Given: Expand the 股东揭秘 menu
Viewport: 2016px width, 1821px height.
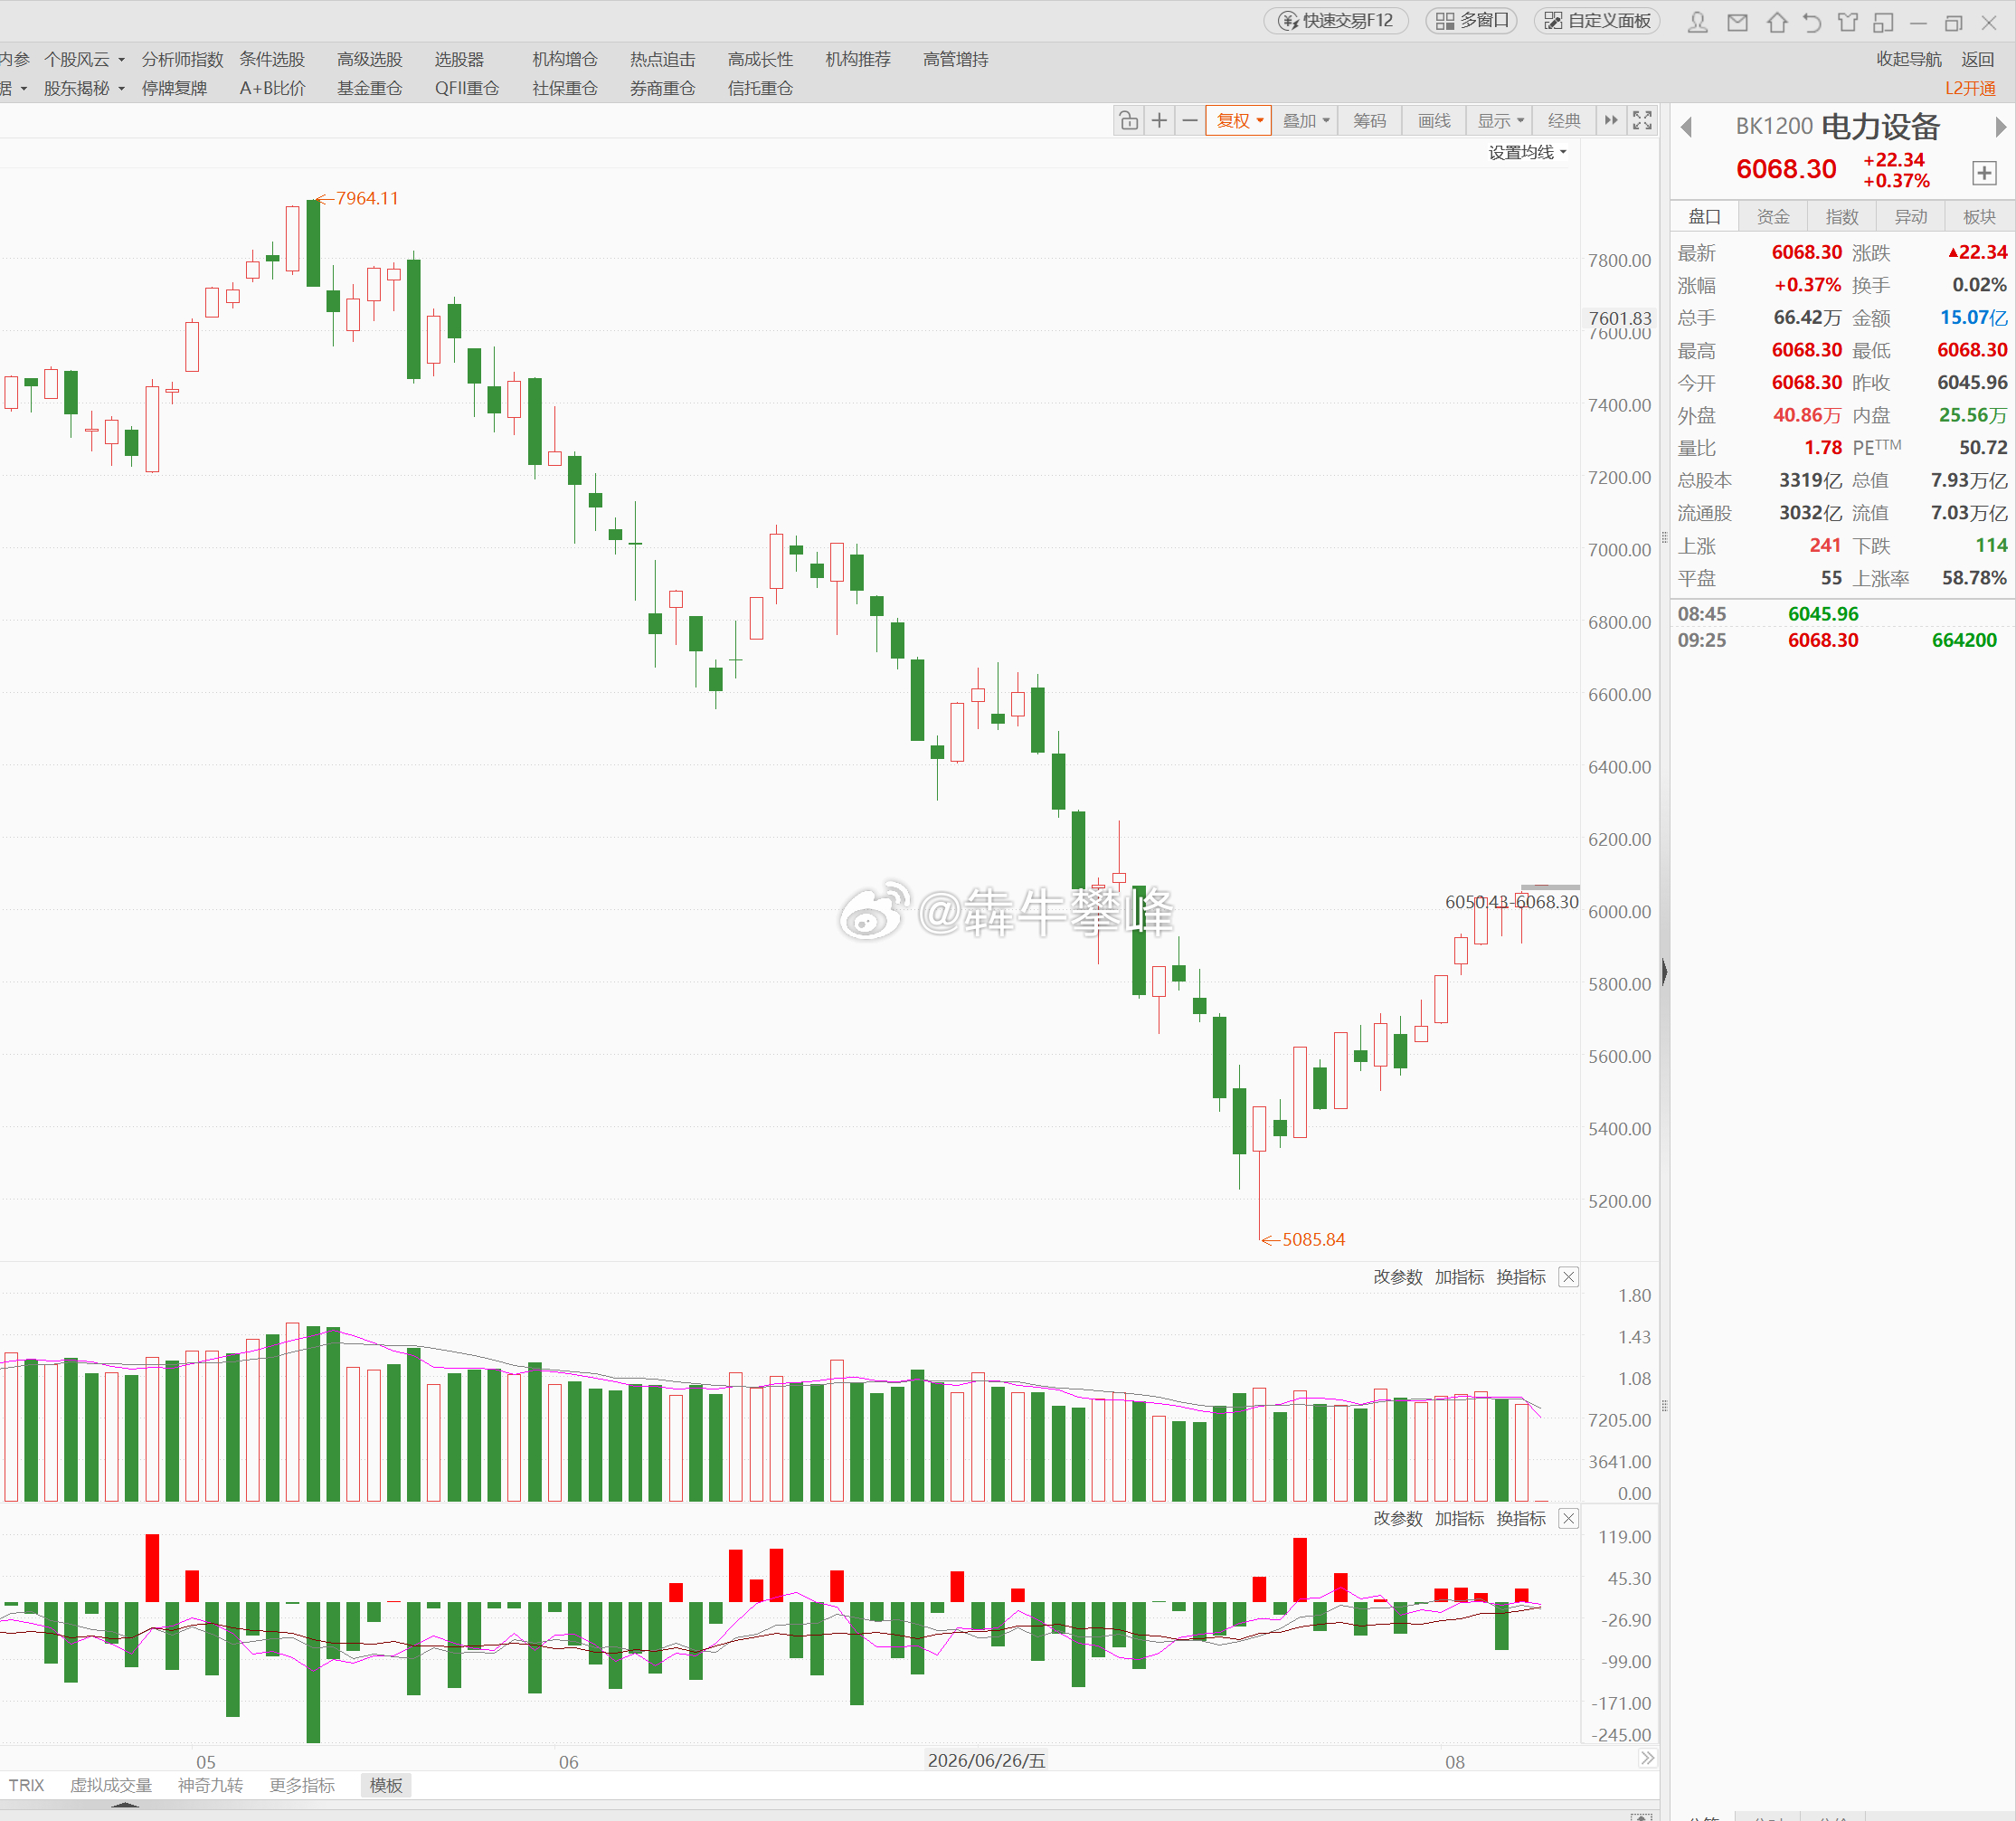Looking at the screenshot, I should click(84, 88).
